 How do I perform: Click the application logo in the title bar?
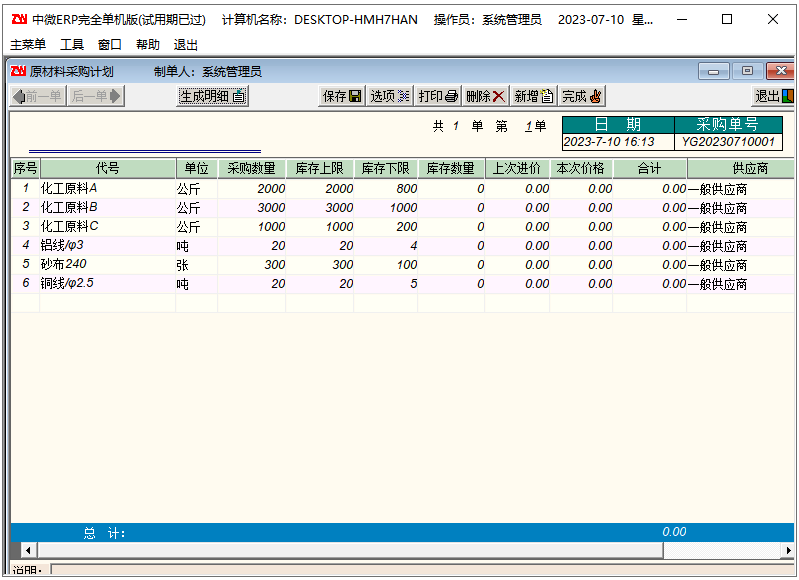(x=19, y=19)
